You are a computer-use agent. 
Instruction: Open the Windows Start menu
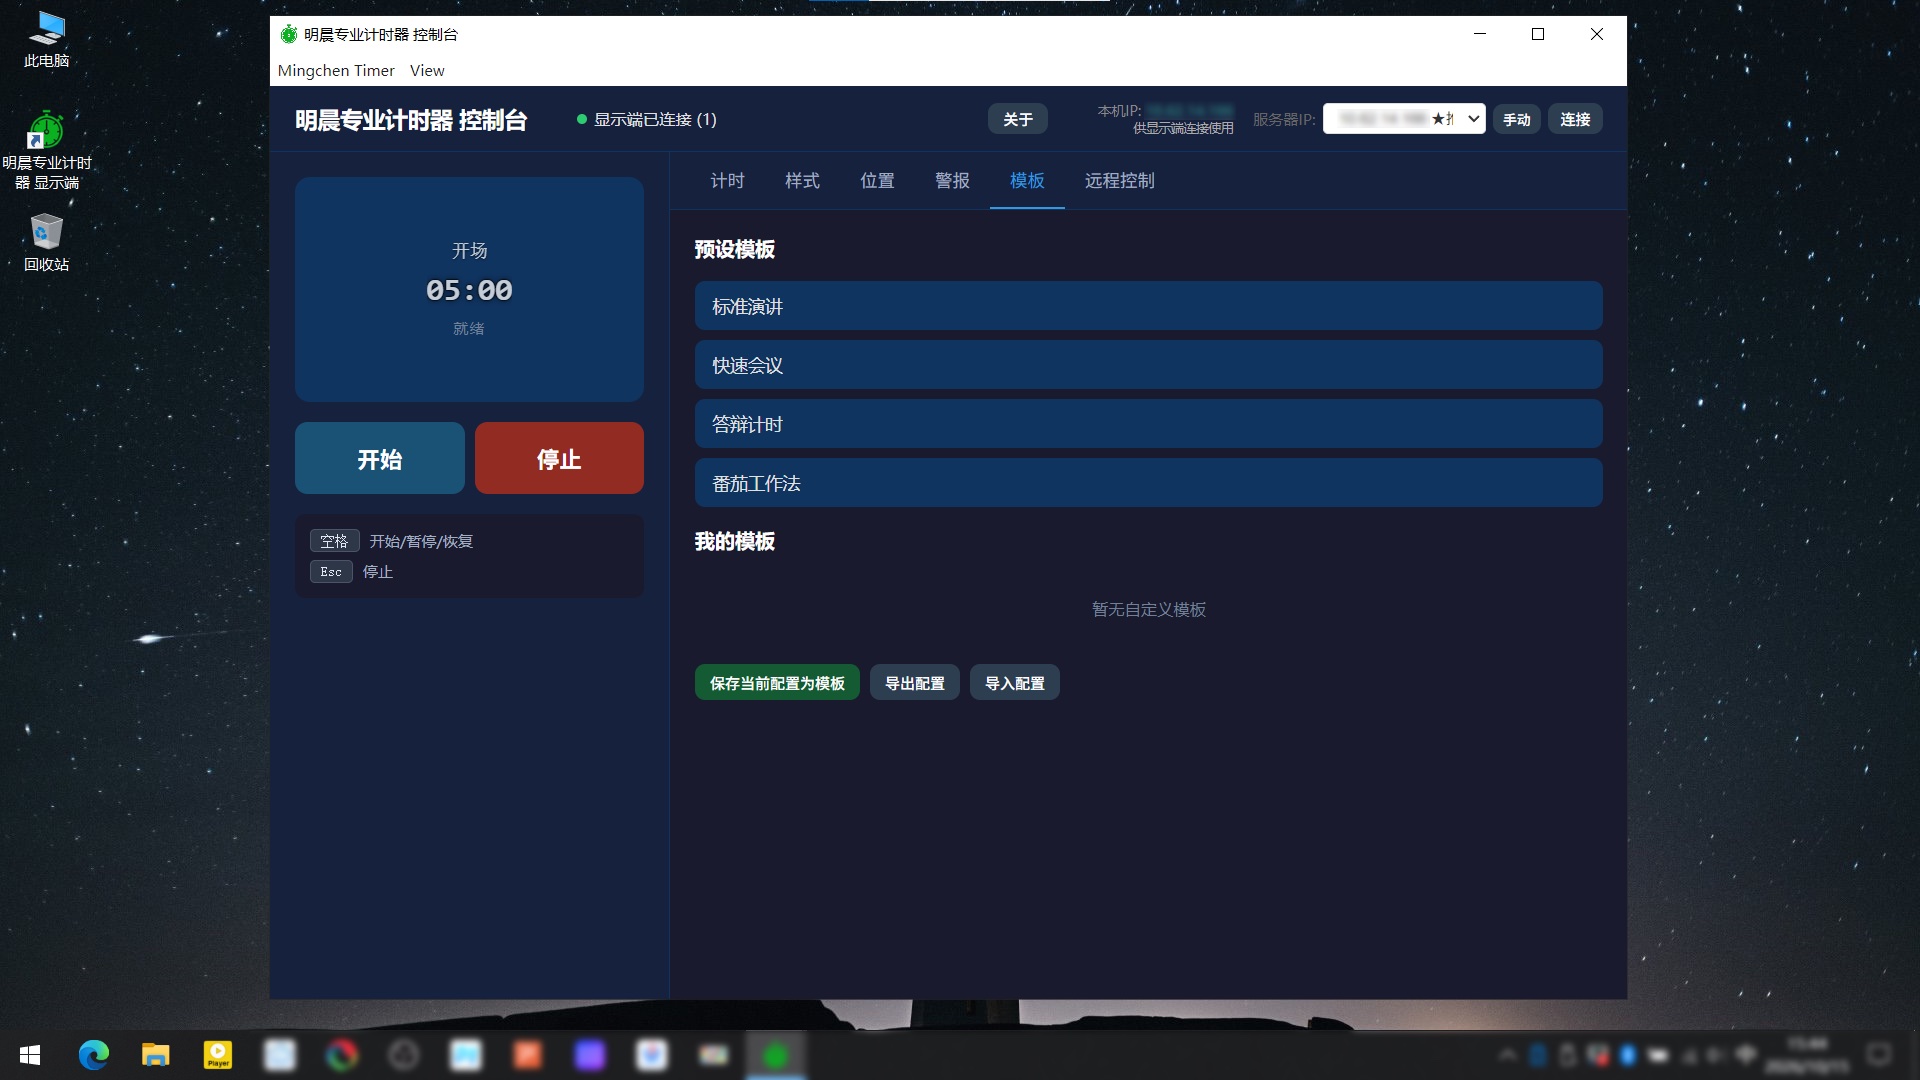pos(30,1055)
